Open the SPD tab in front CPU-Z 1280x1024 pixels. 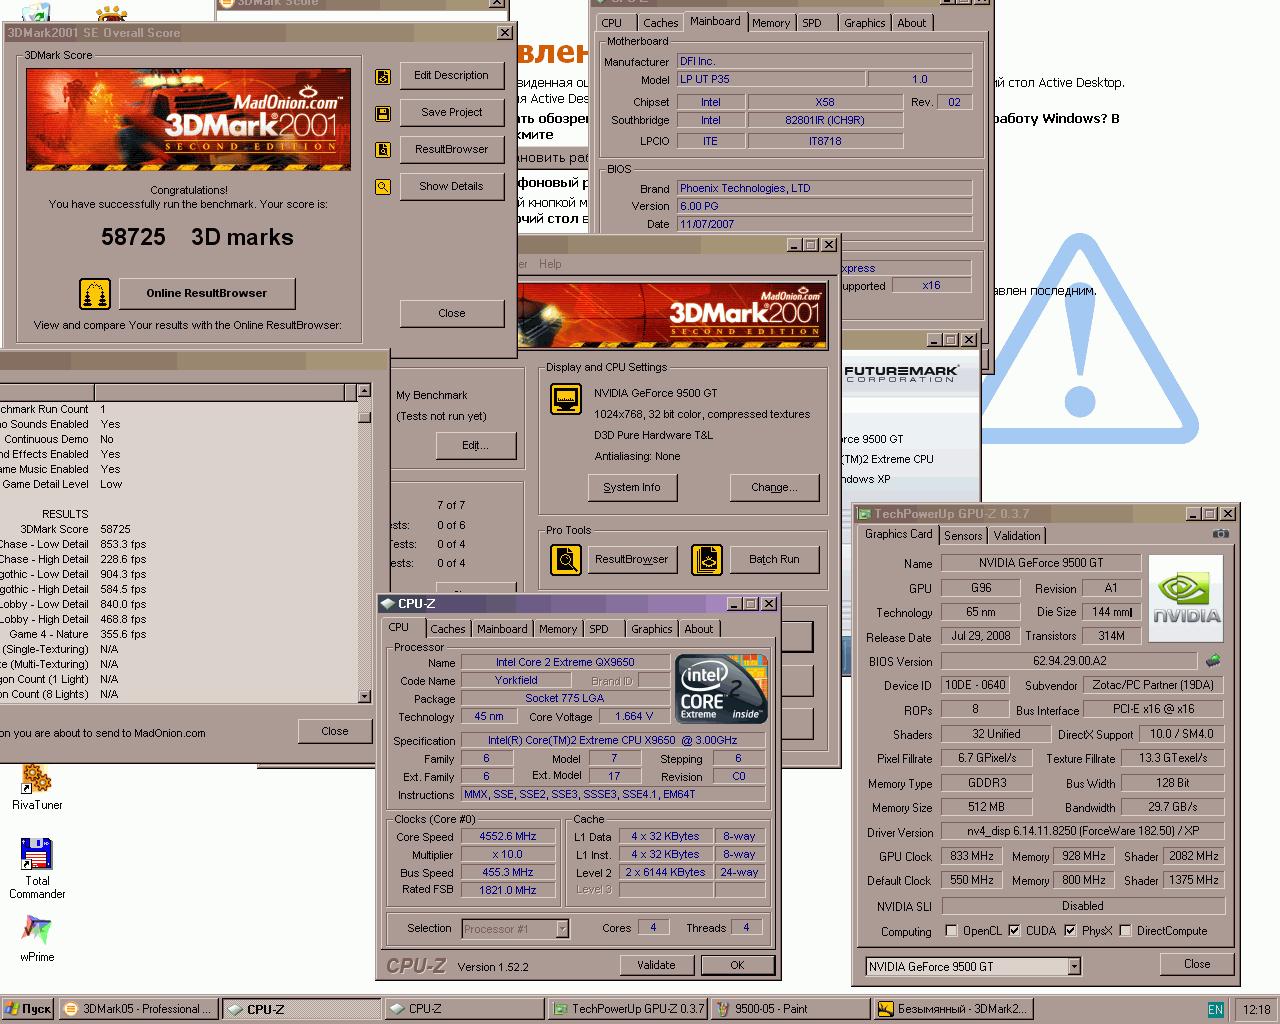coord(599,629)
